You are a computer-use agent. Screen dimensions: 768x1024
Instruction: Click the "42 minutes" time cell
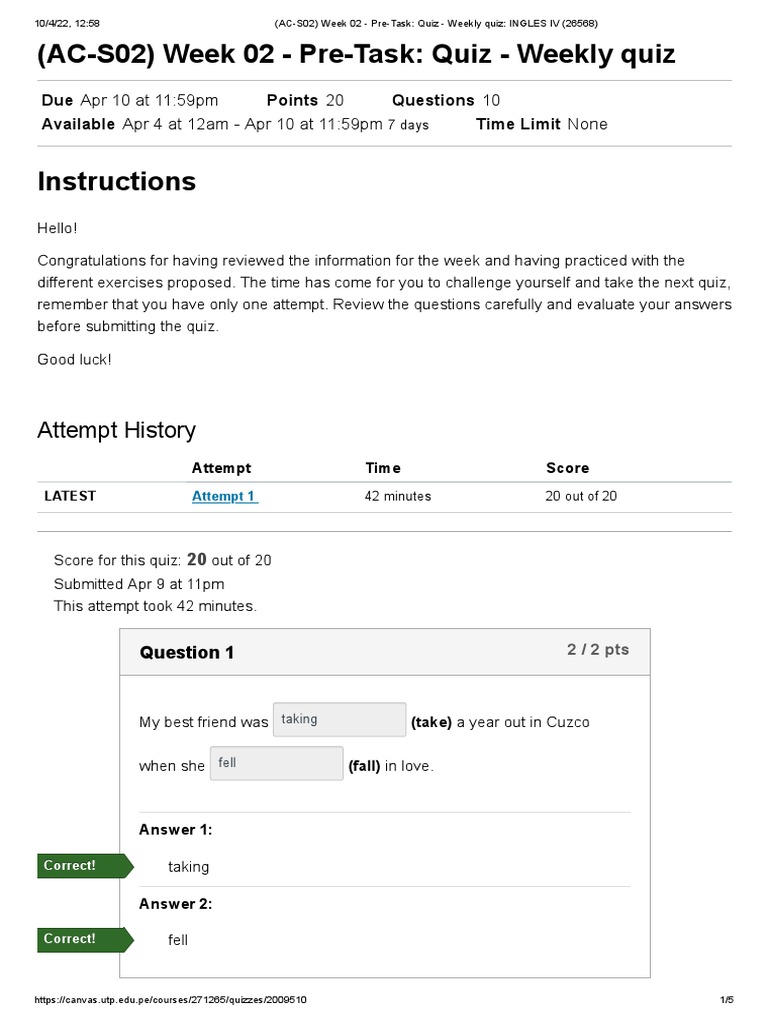(x=398, y=496)
